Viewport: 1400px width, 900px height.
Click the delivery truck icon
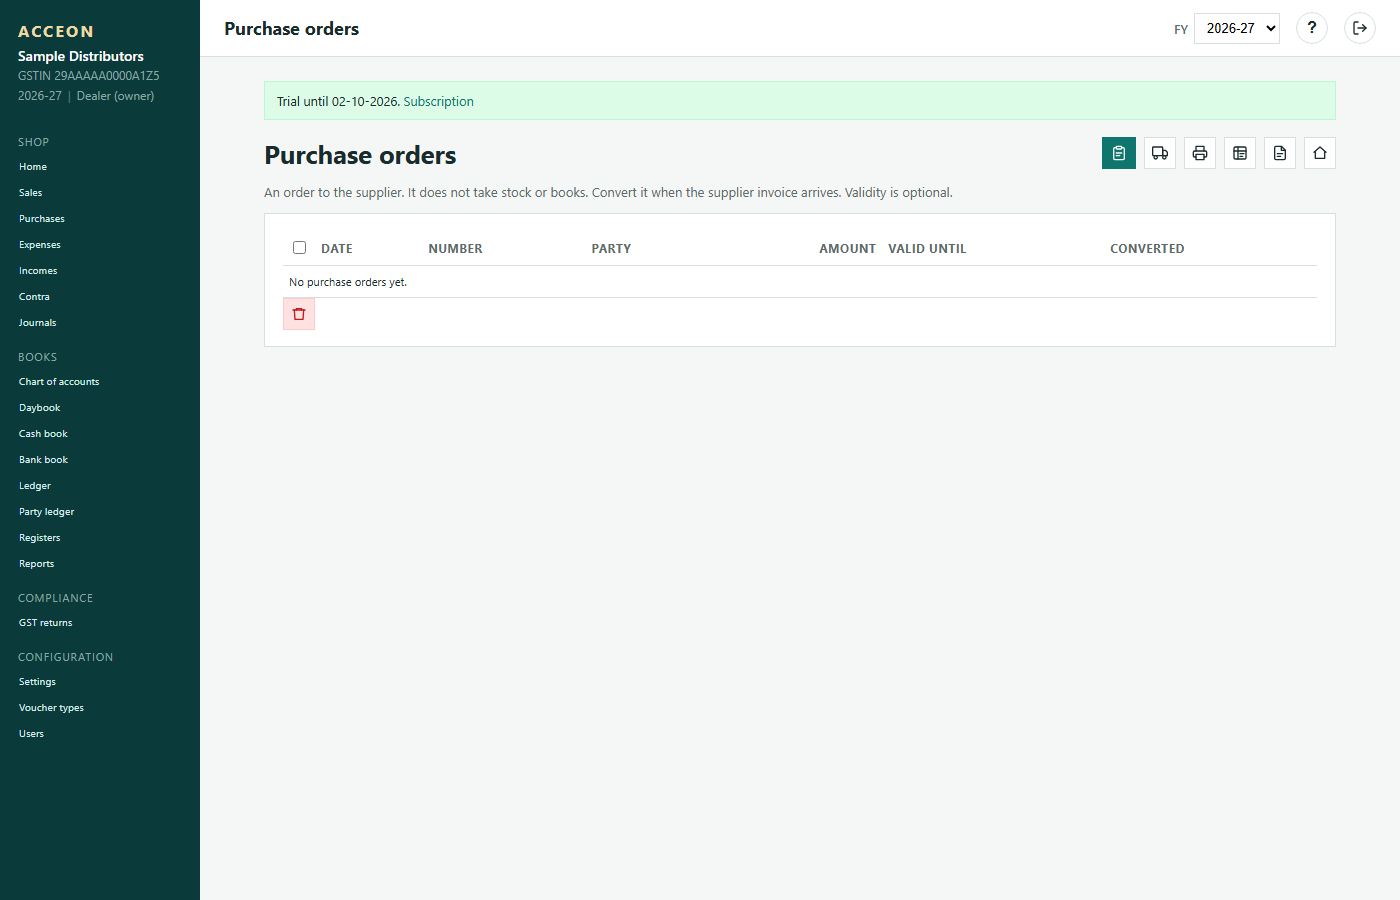[1160, 153]
